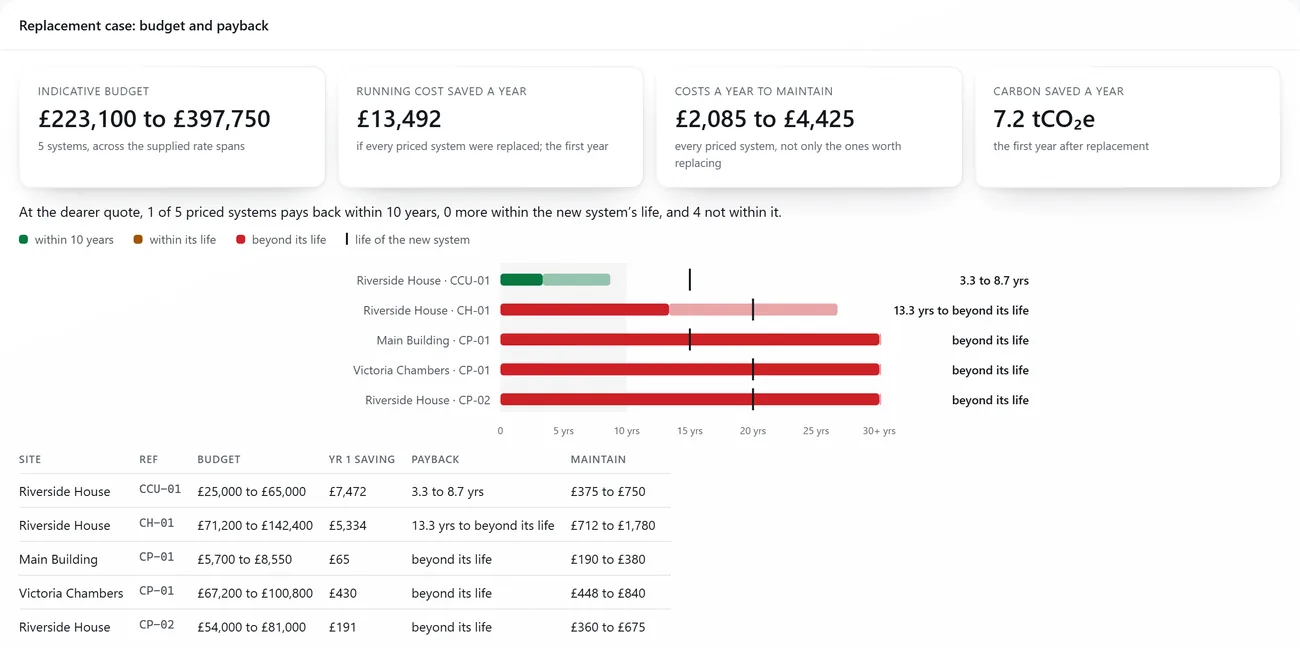Screen dimensions: 1300x648
Task: Click saving cell '£430'
Action: pos(344,594)
